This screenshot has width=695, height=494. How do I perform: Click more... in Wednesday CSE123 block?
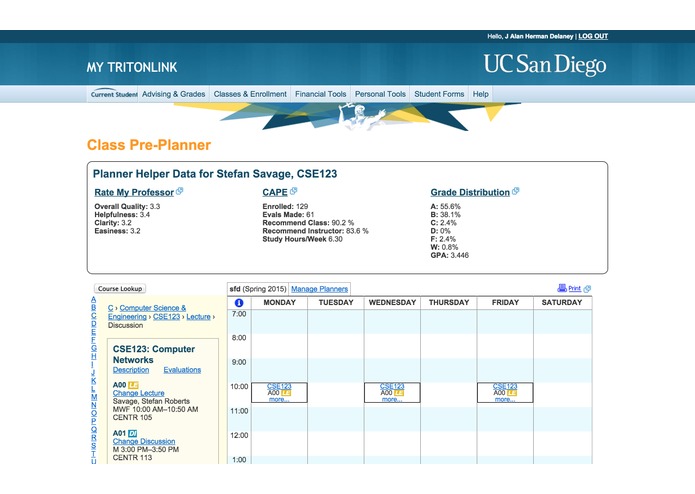(x=392, y=399)
